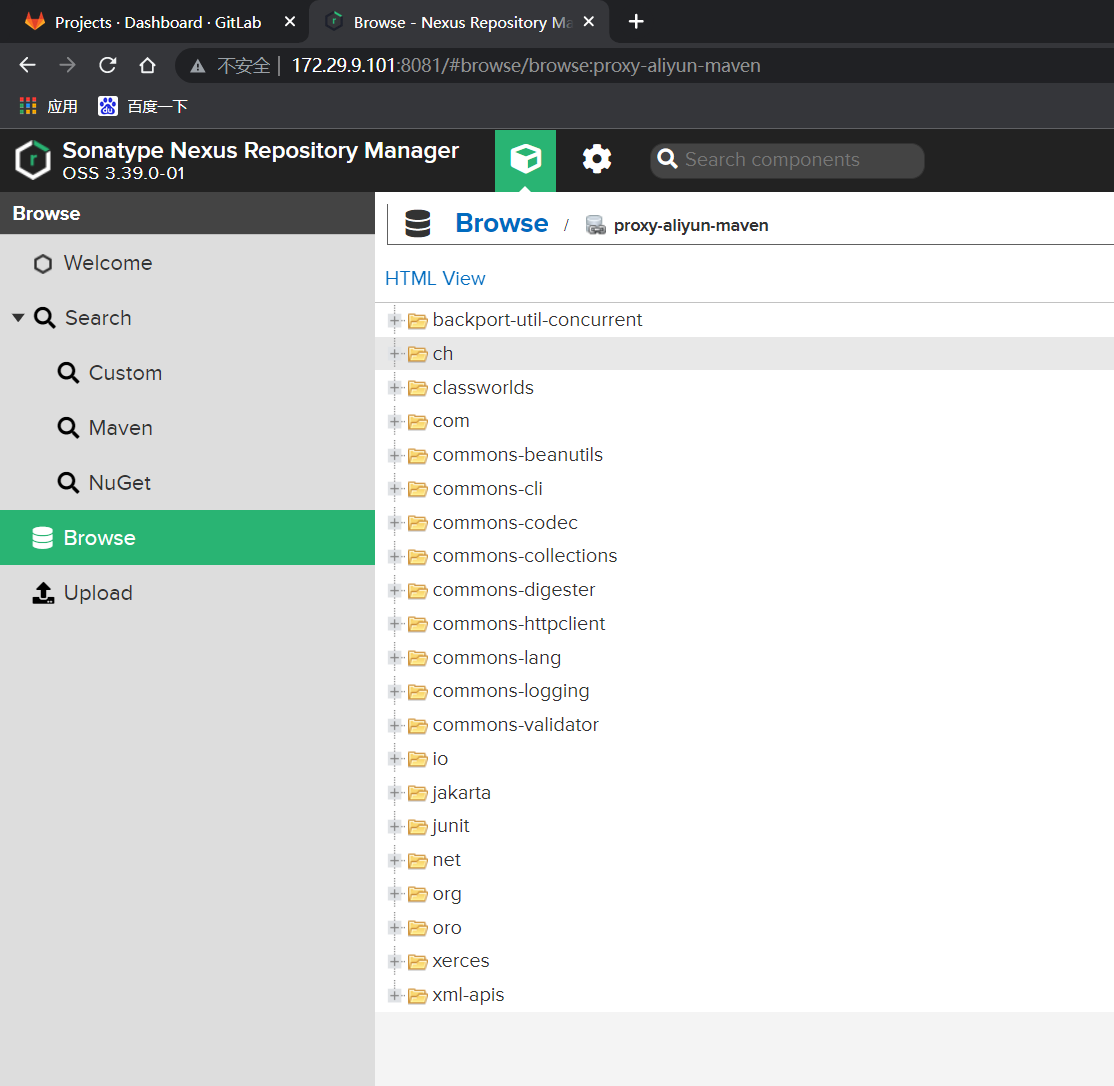This screenshot has height=1086, width=1114.
Task: Click the Browse breadcrumb link
Action: click(x=501, y=223)
